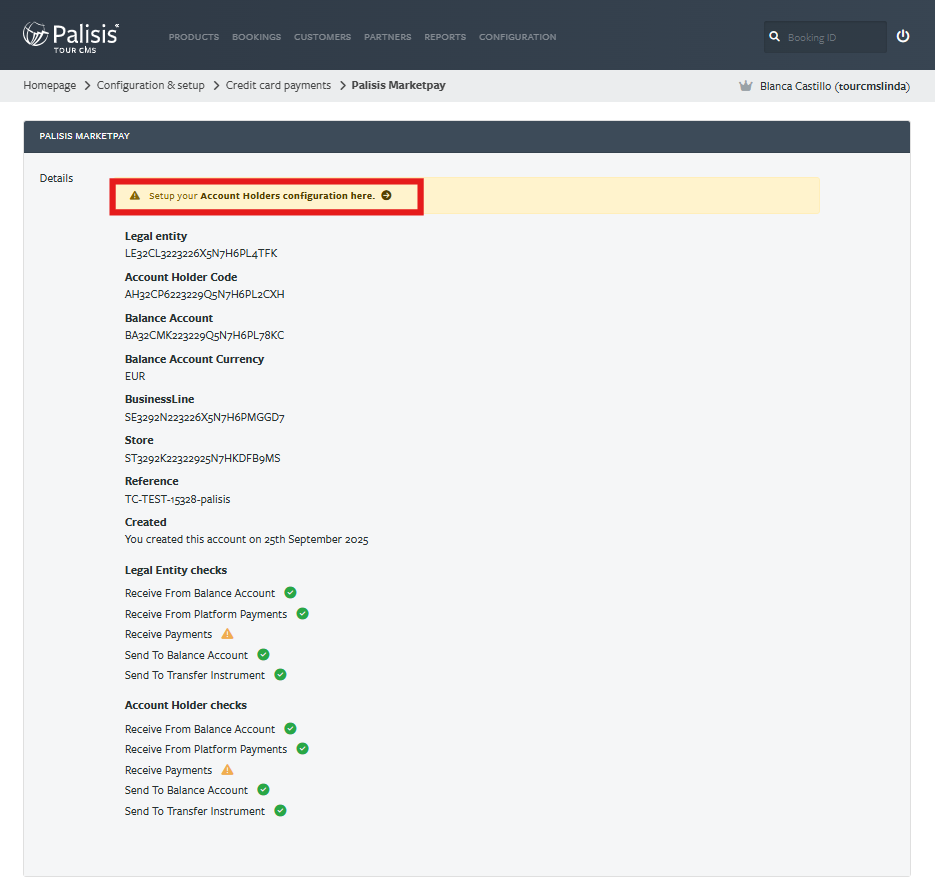935x888 pixels.
Task: Click green check for Account Holder Send To Transfer Instrument
Action: [x=280, y=811]
